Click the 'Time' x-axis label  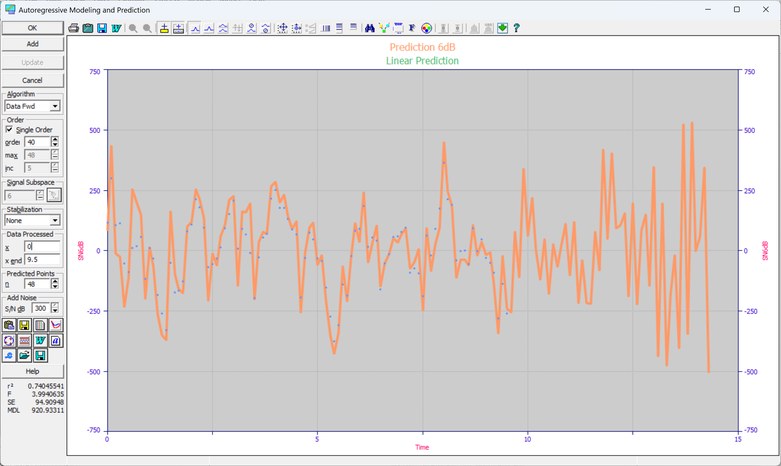point(422,447)
